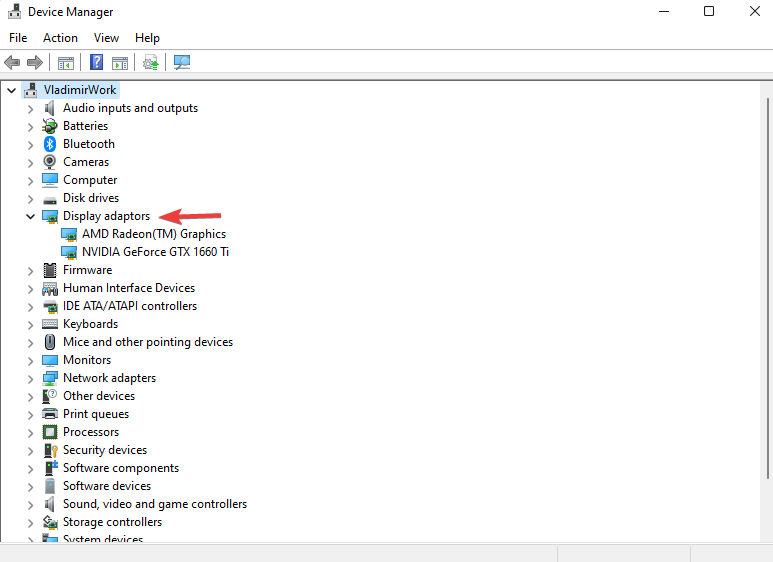
Task: Open the View menu
Action: coord(106,38)
